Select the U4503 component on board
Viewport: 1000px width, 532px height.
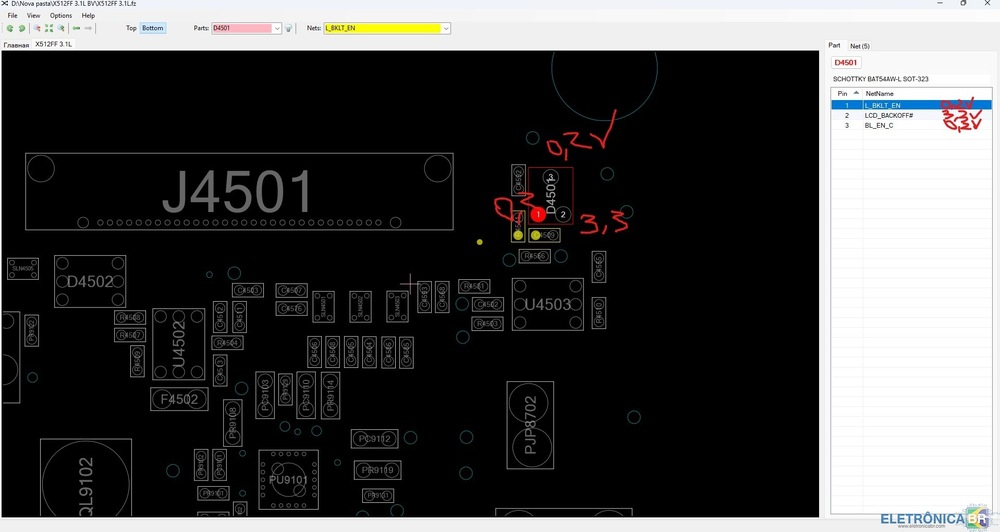[547, 304]
